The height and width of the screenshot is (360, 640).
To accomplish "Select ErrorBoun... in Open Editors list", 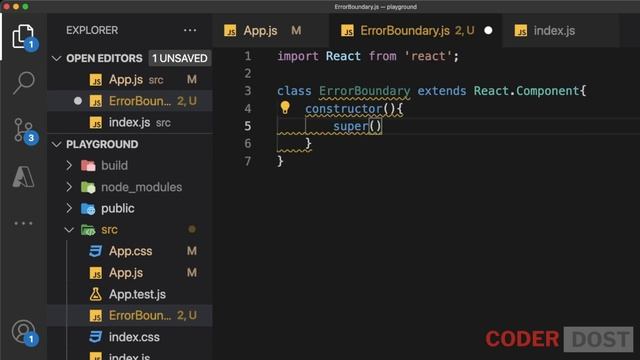I will point(130,101).
